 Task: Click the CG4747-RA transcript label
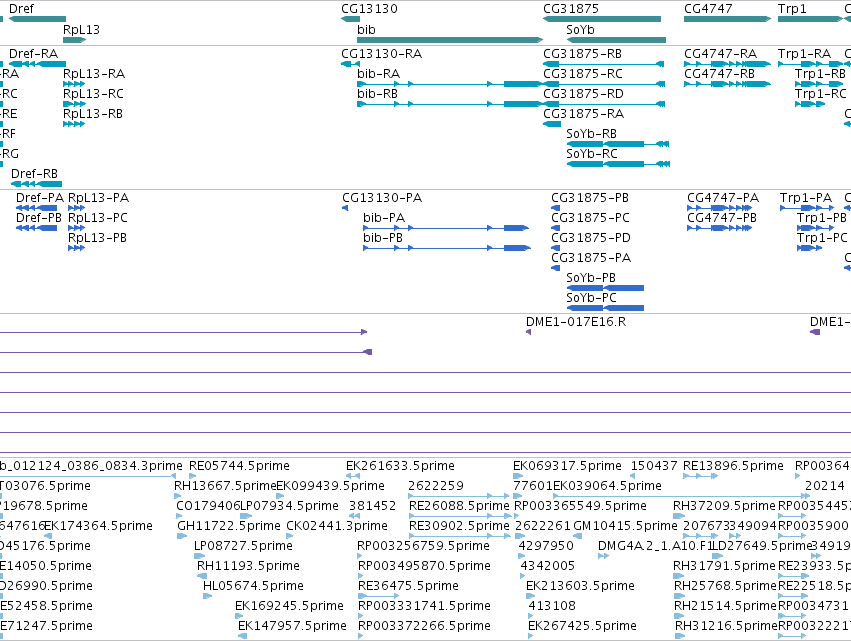[720, 53]
